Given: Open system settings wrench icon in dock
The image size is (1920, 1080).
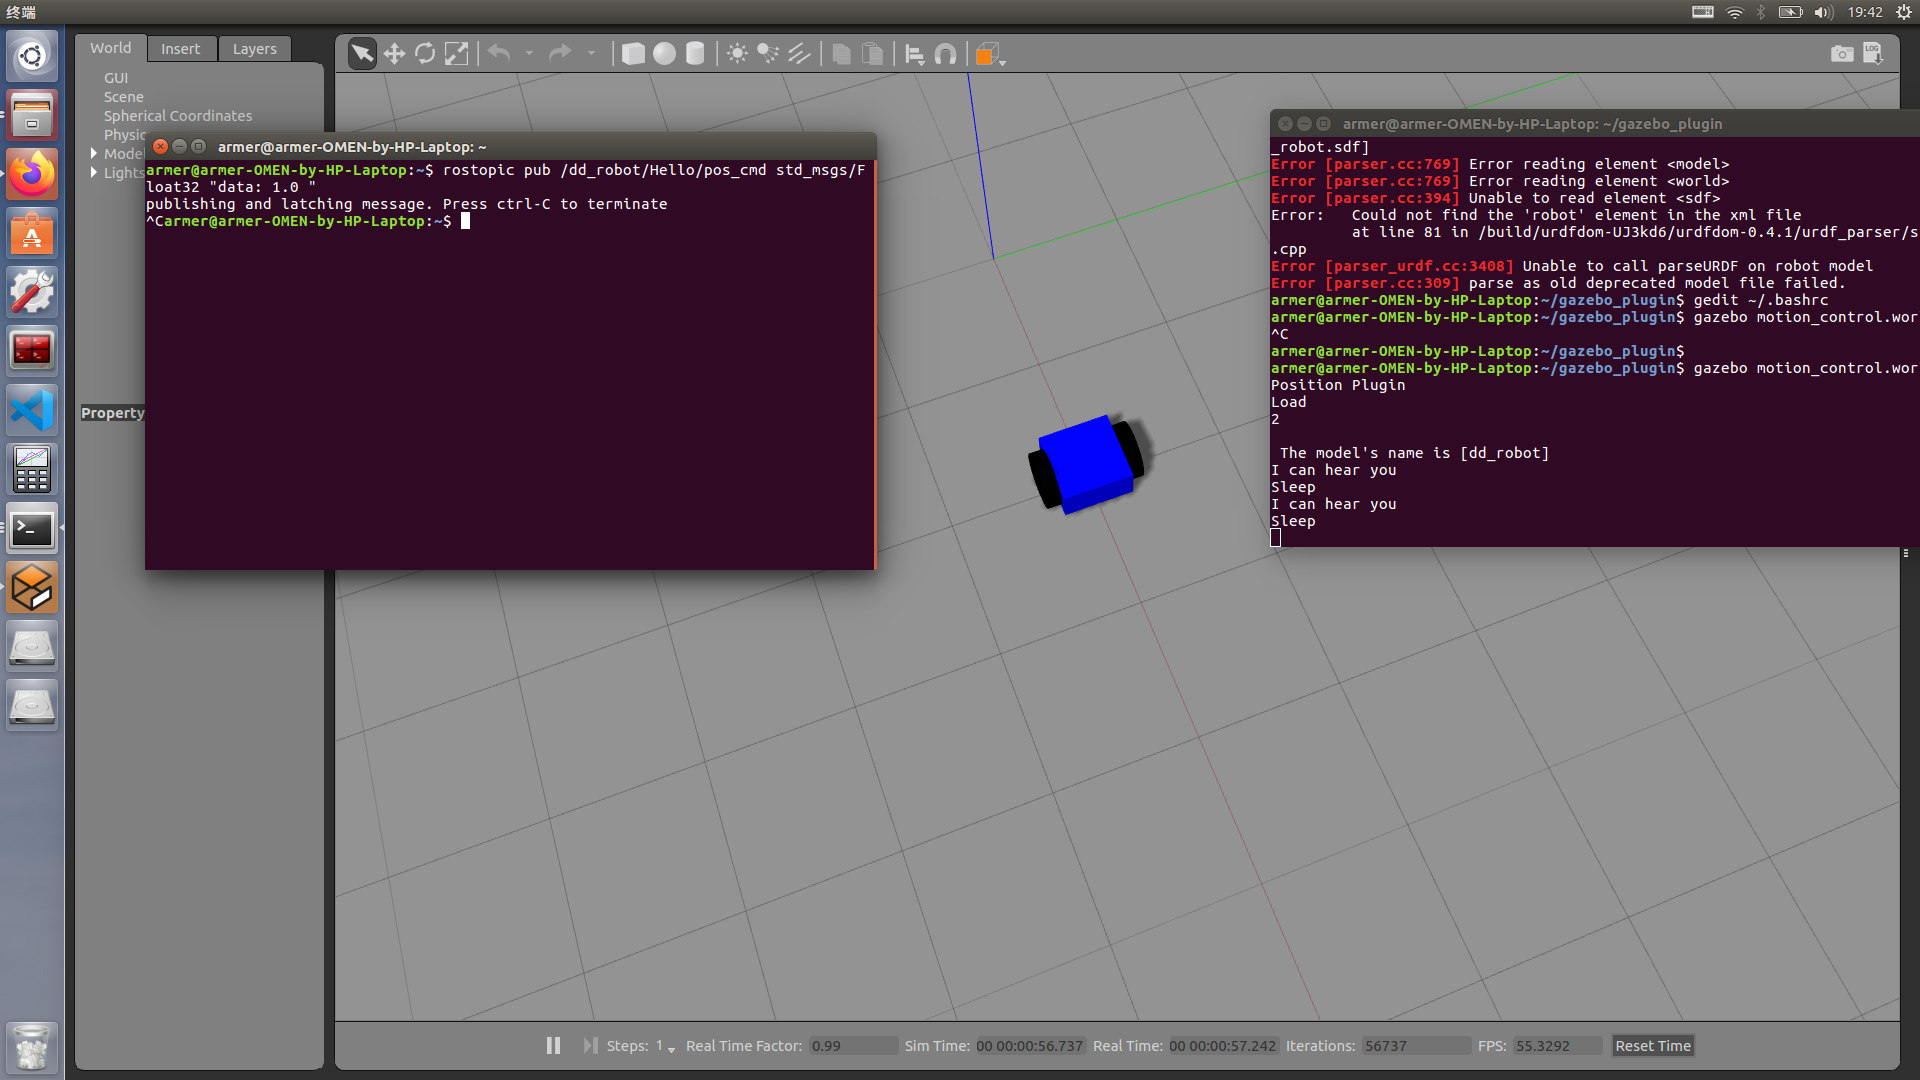Looking at the screenshot, I should pos(32,292).
